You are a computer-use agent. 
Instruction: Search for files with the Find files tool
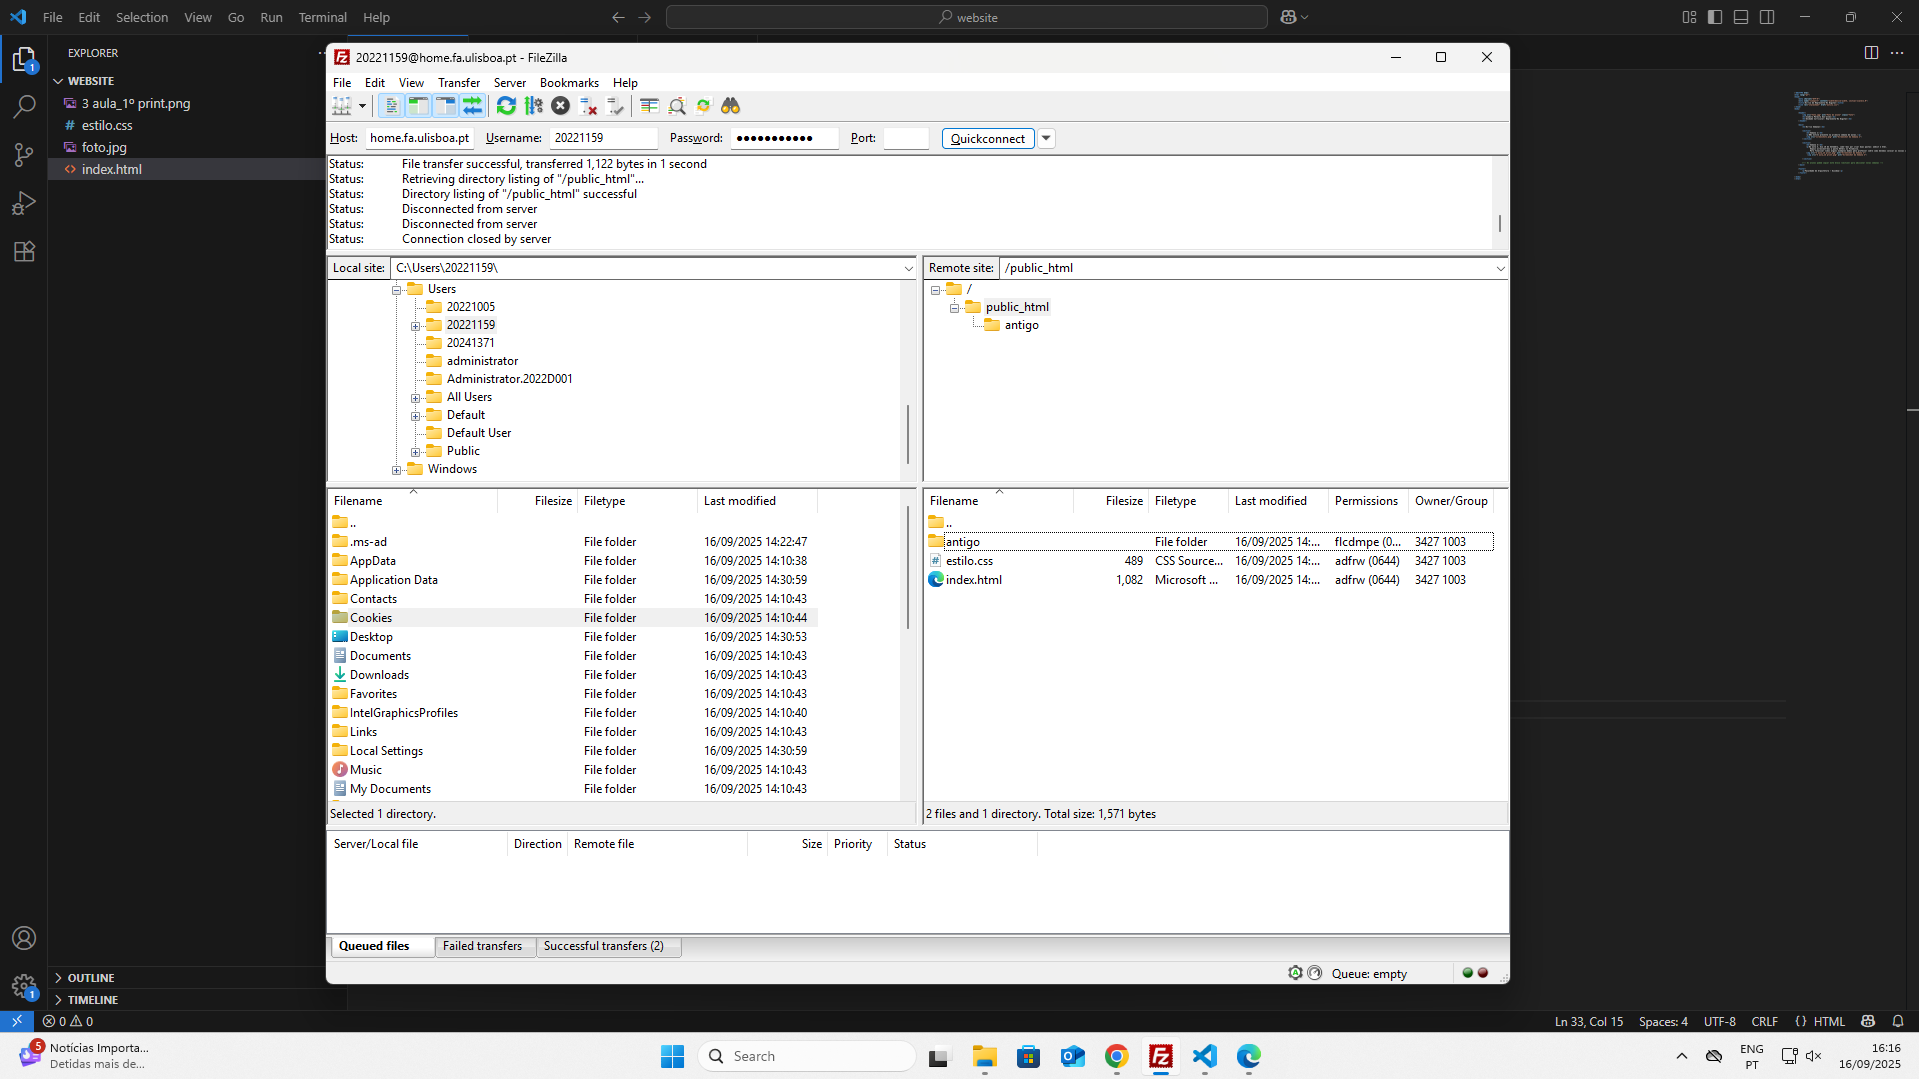coord(731,106)
